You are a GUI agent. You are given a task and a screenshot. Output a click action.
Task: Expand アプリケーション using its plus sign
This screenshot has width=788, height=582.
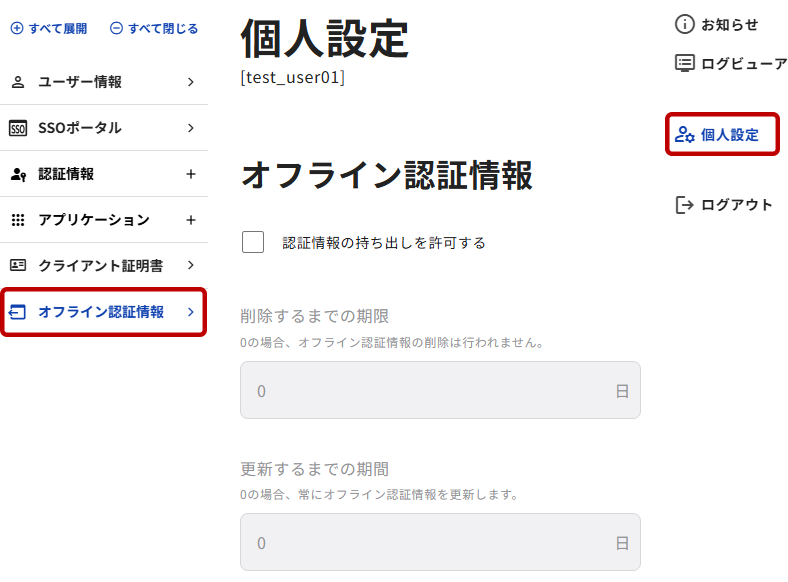point(191,220)
